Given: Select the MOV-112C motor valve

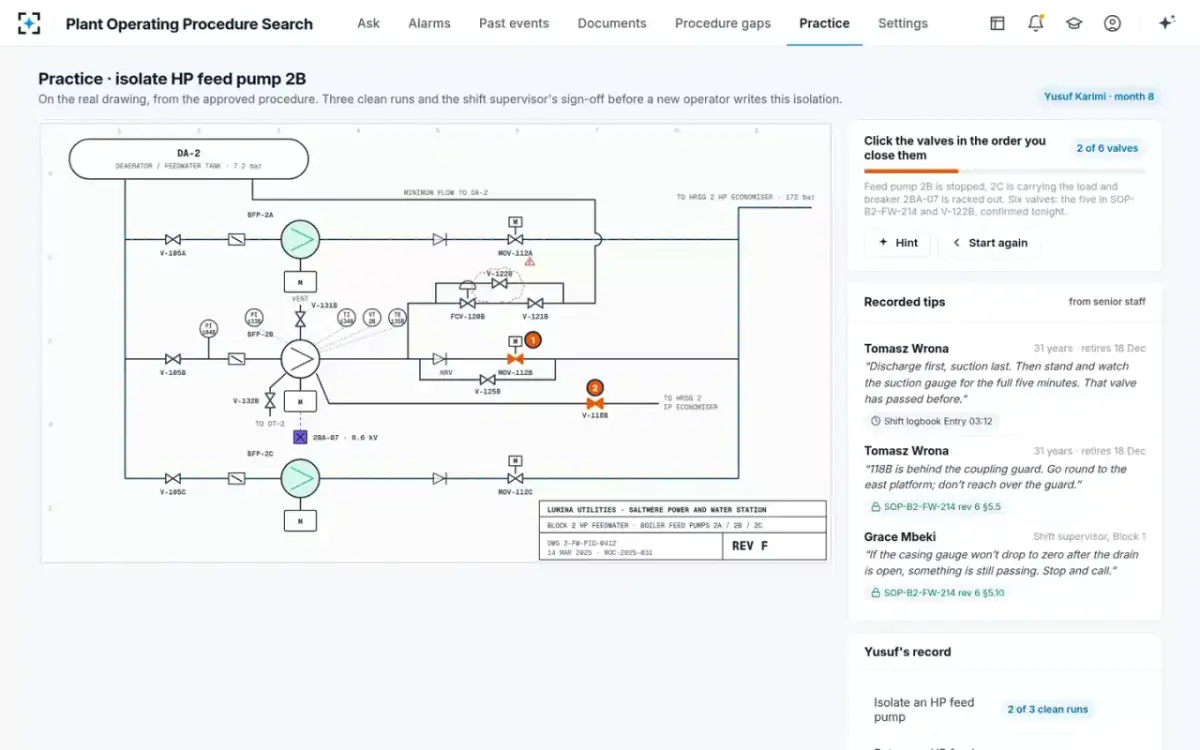Looking at the screenshot, I should click(515, 478).
